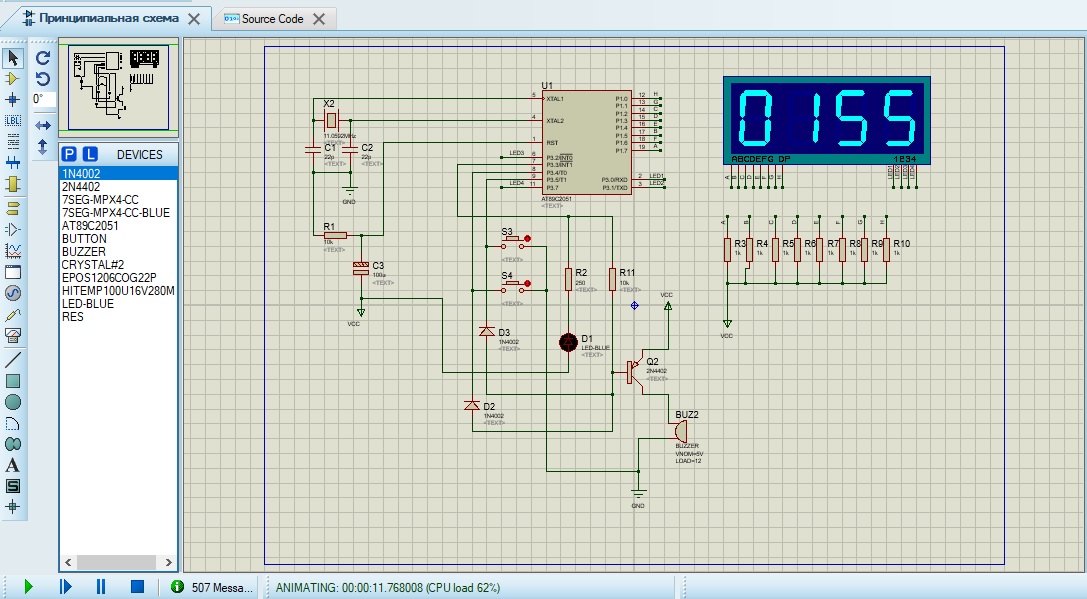Select HITEMP100U16V280M in the devices list
This screenshot has height=599, width=1087.
[119, 290]
